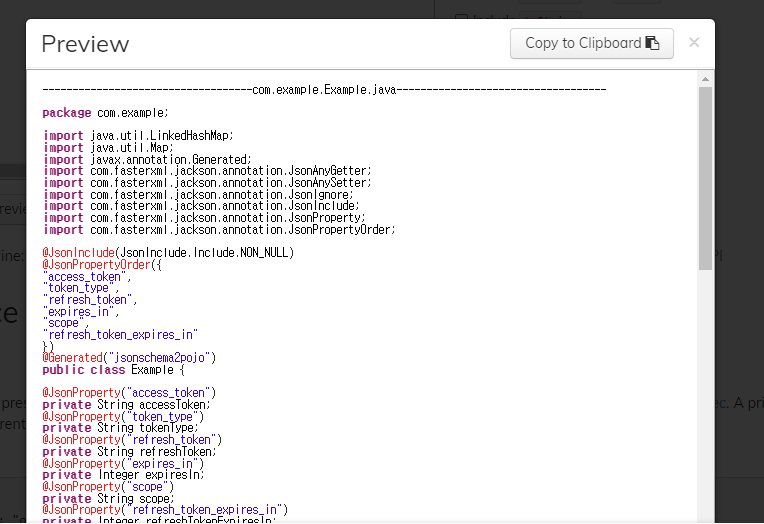
Task: Click the Copy to Clipboard button
Action: pyautogui.click(x=592, y=43)
